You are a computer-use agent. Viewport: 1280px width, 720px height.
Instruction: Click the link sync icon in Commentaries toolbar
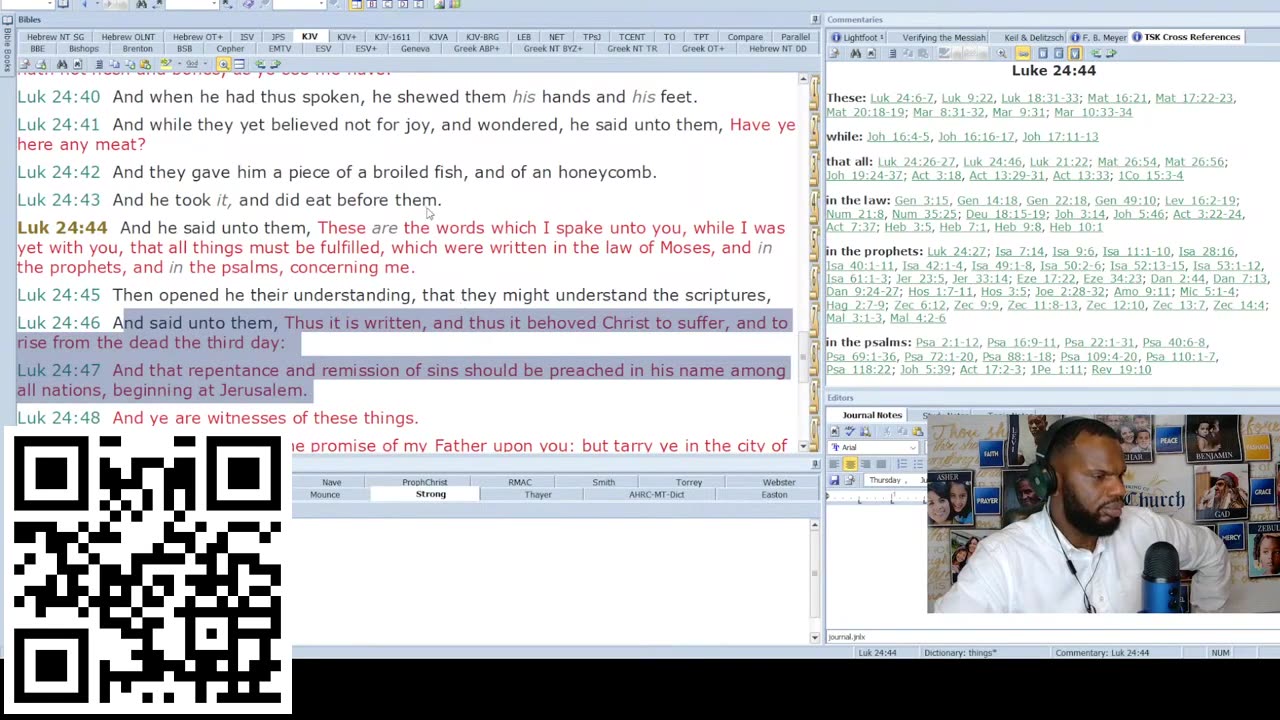1023,53
